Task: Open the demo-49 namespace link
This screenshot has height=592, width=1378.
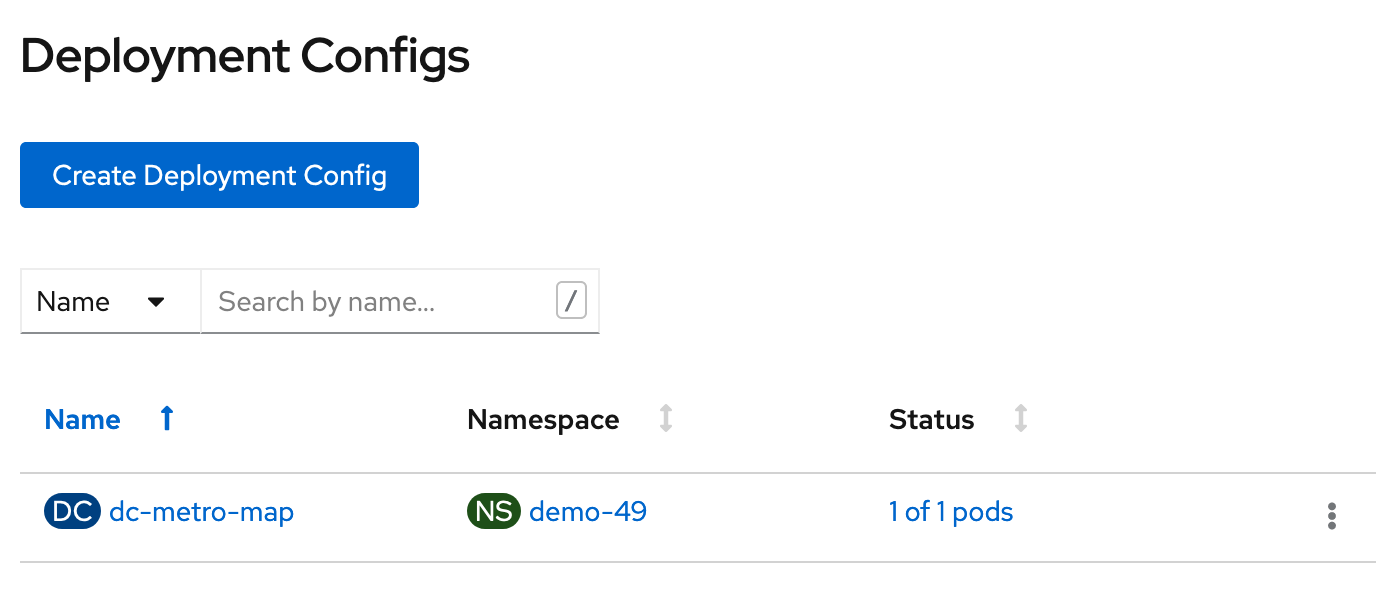Action: pyautogui.click(x=588, y=512)
